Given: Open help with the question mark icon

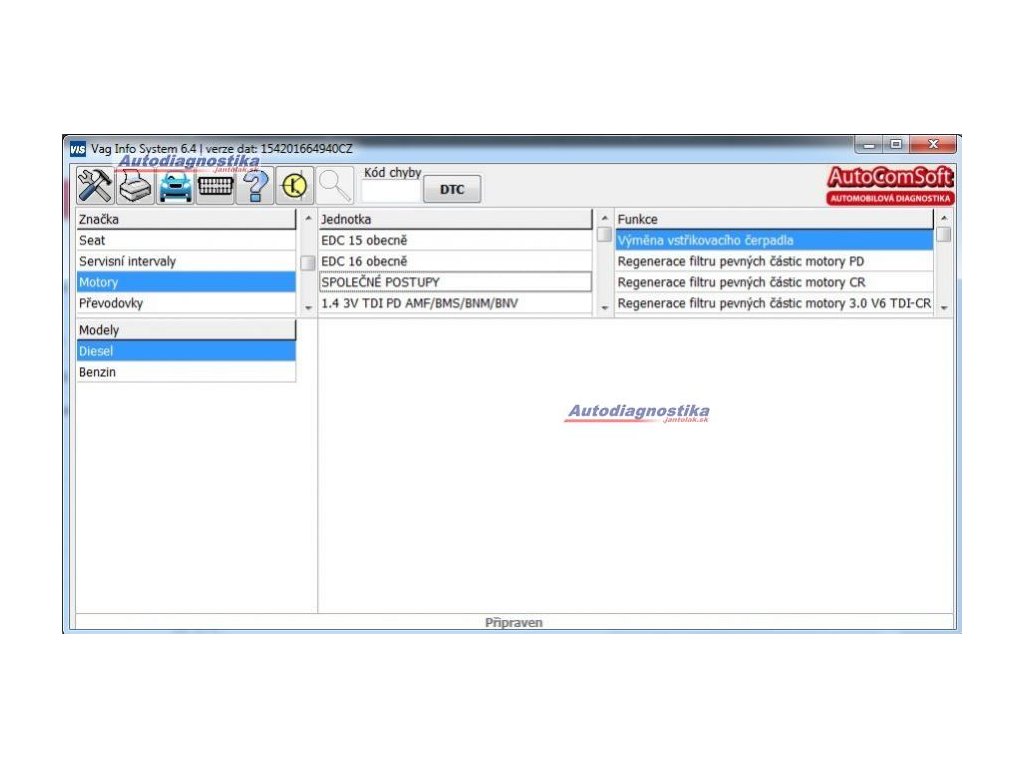Looking at the screenshot, I should point(255,187).
